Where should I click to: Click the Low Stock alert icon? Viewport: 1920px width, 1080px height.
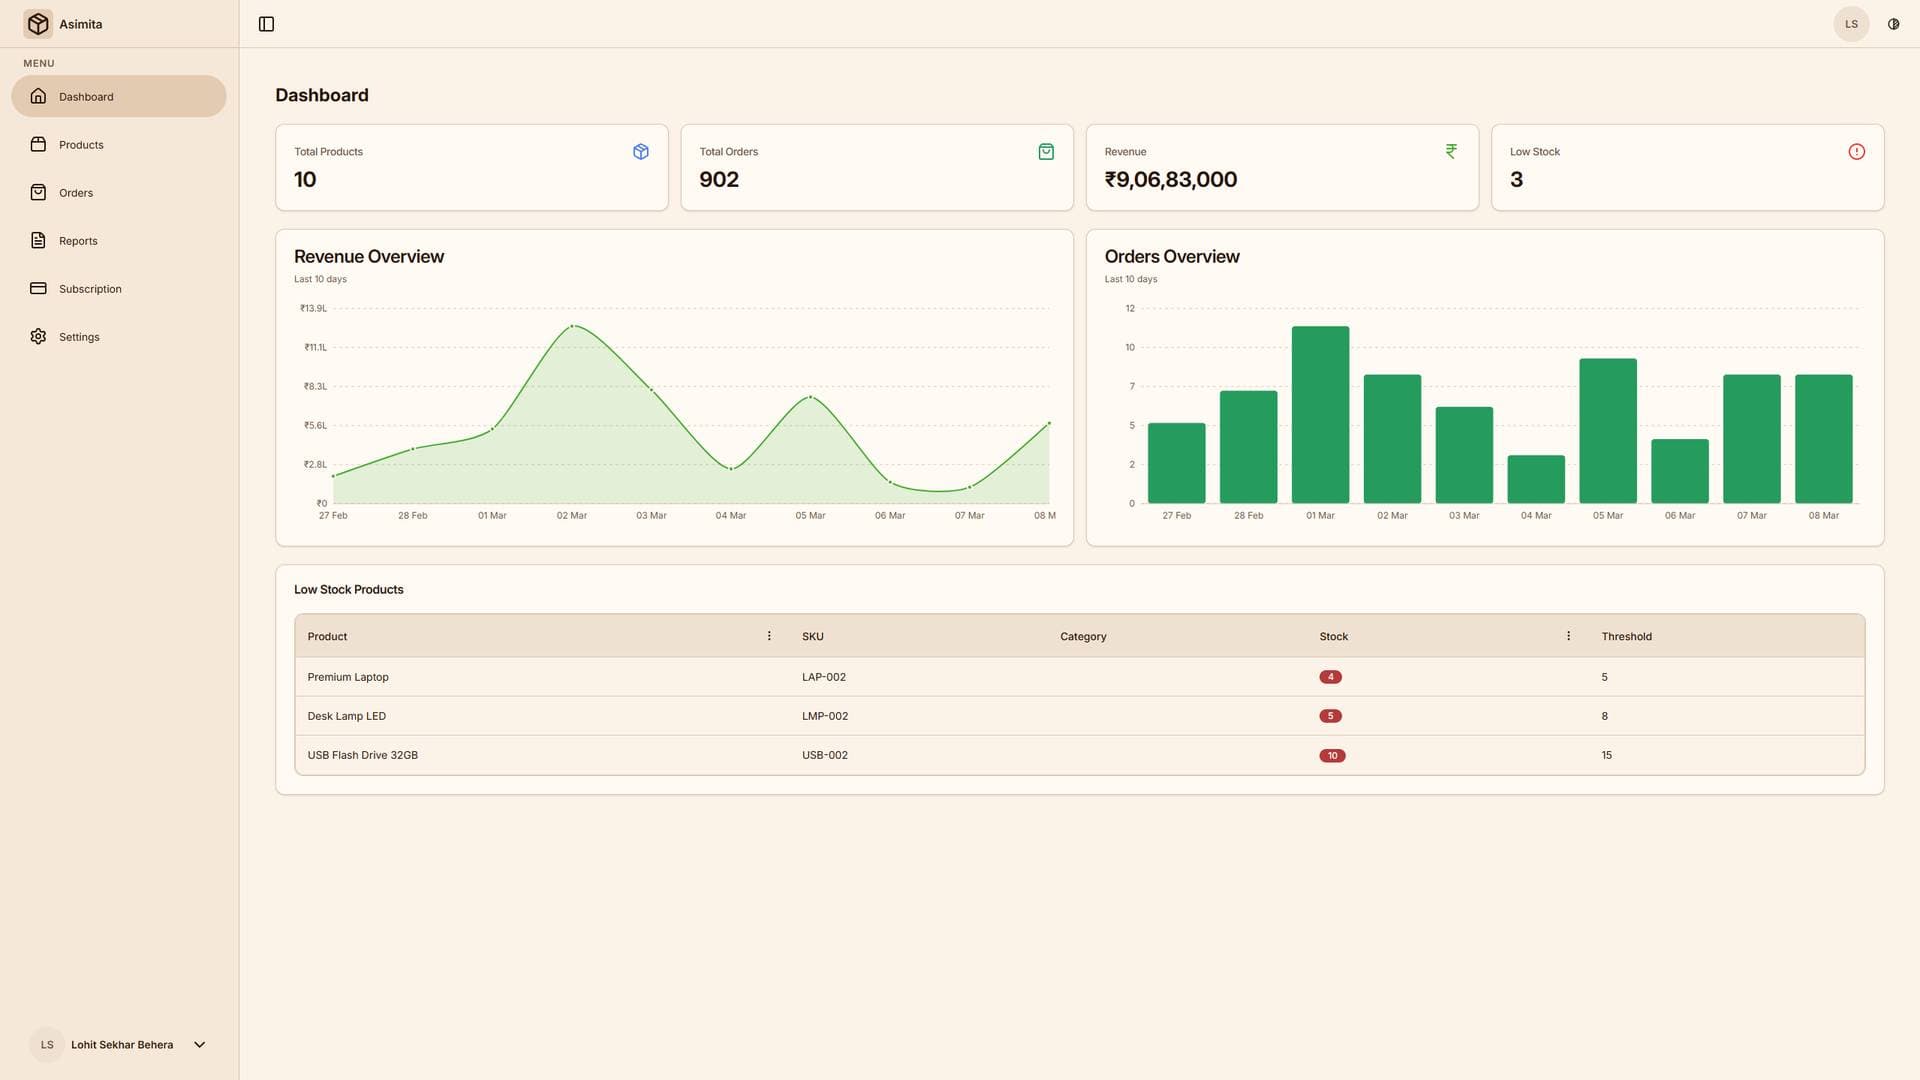pyautogui.click(x=1857, y=151)
